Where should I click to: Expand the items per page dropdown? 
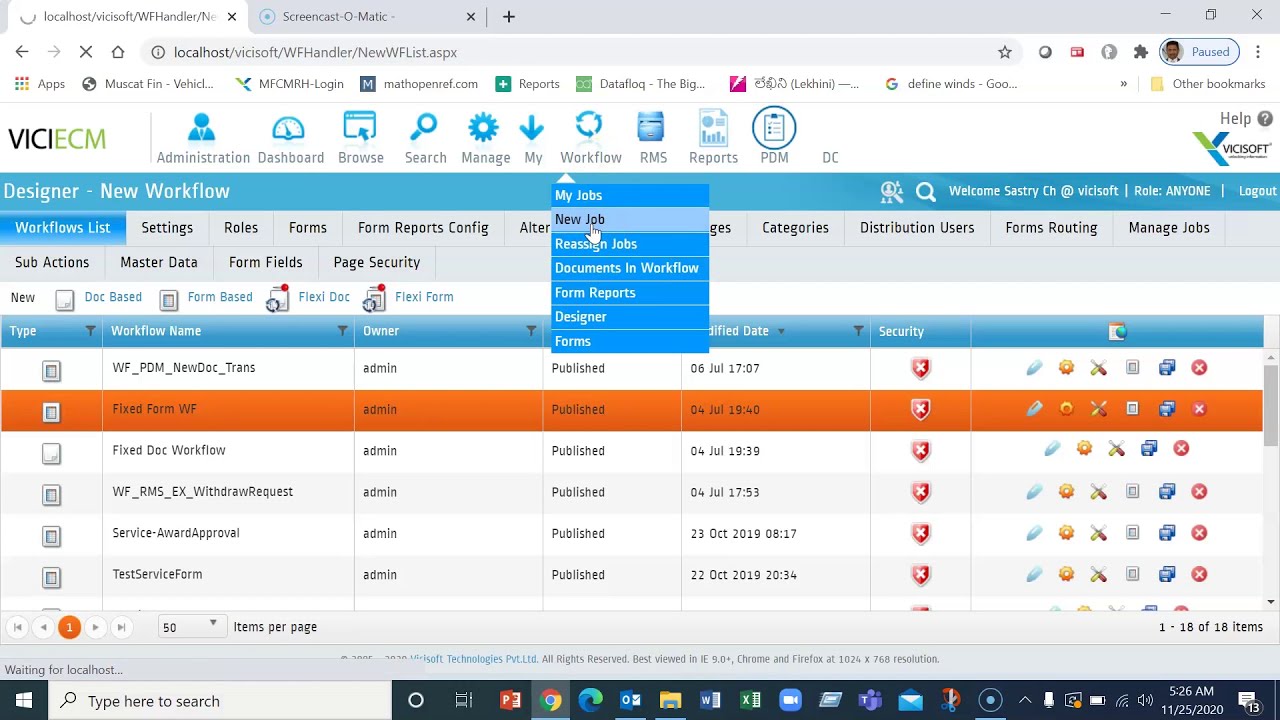213,625
